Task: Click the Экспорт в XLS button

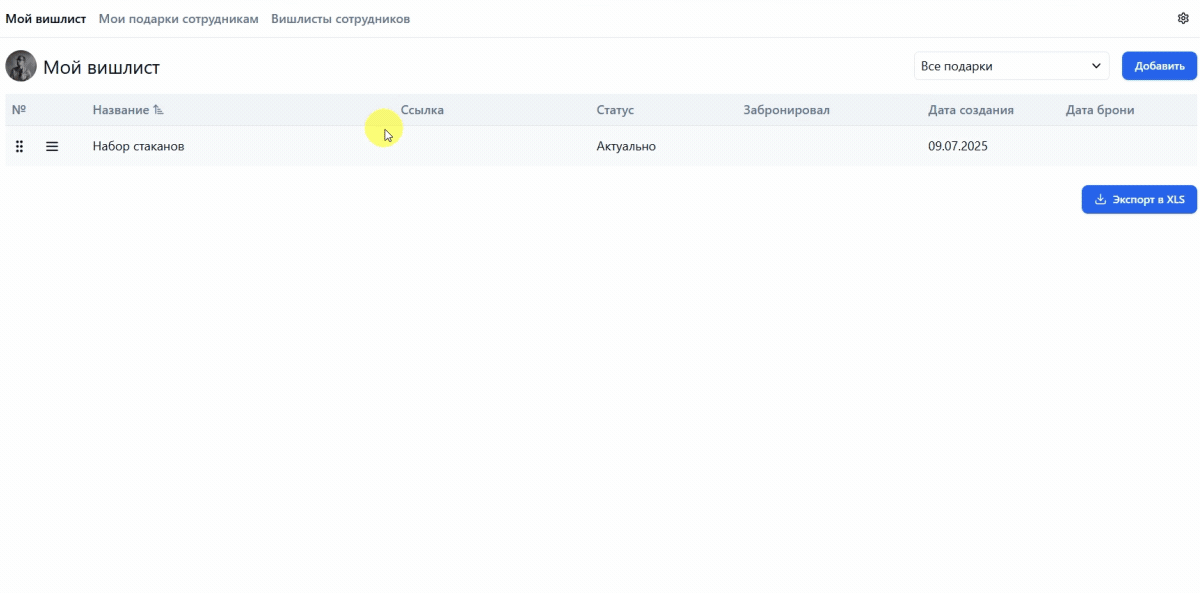Action: click(x=1139, y=199)
